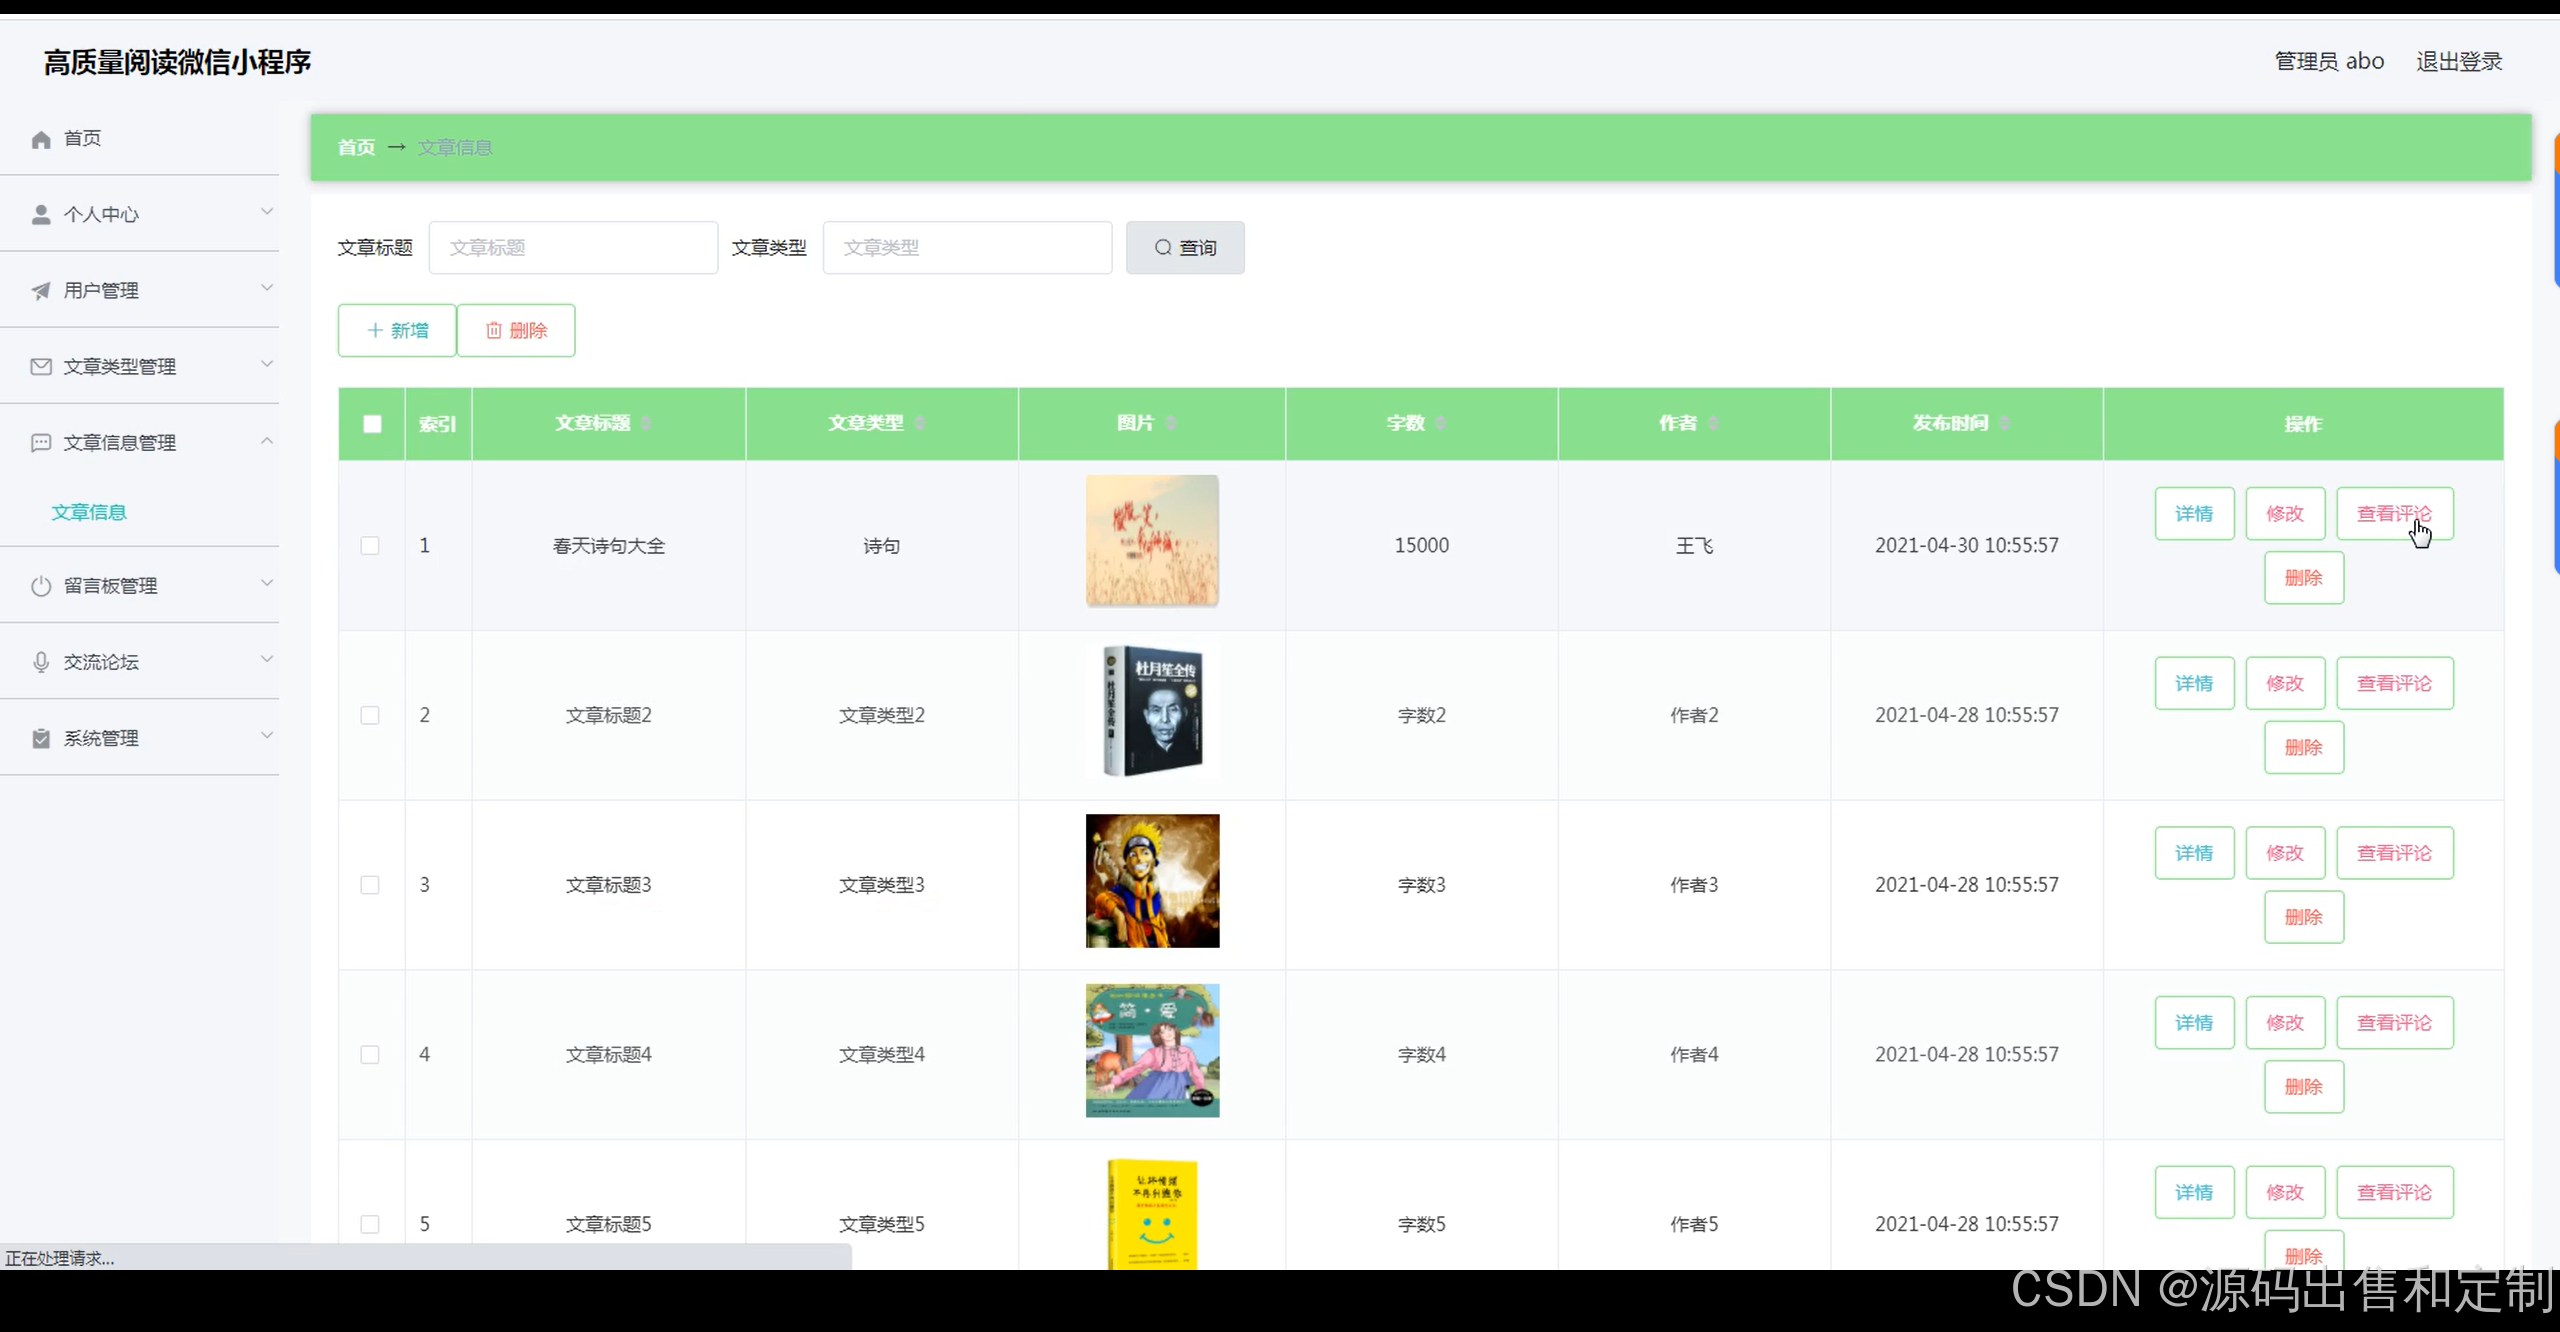This screenshot has height=1332, width=2560.
Task: Check the box for row 春天诗句大全
Action: 370,546
